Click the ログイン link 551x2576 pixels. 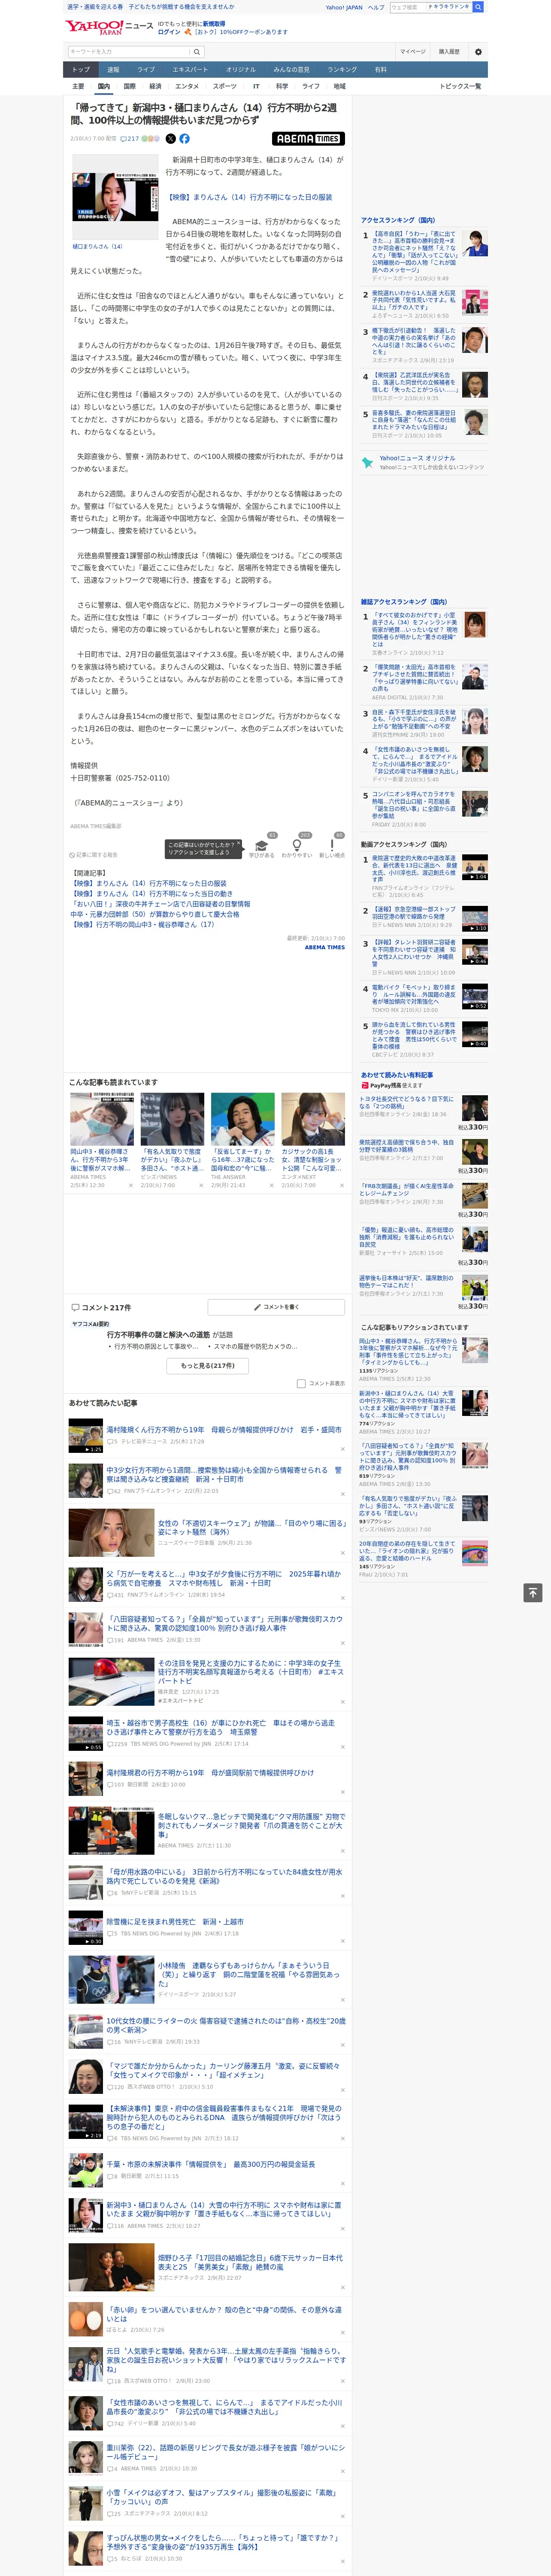click(169, 32)
